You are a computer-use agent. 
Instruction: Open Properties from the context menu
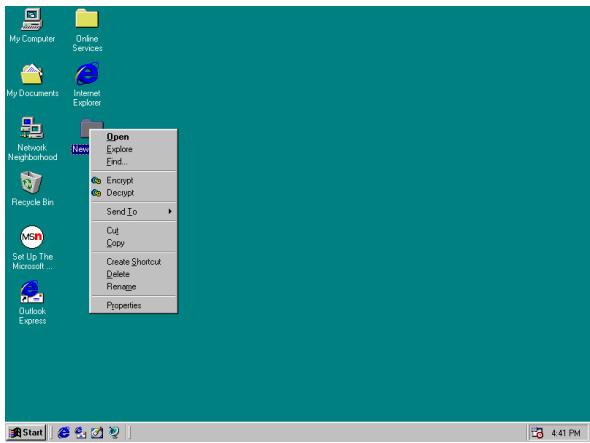click(133, 306)
